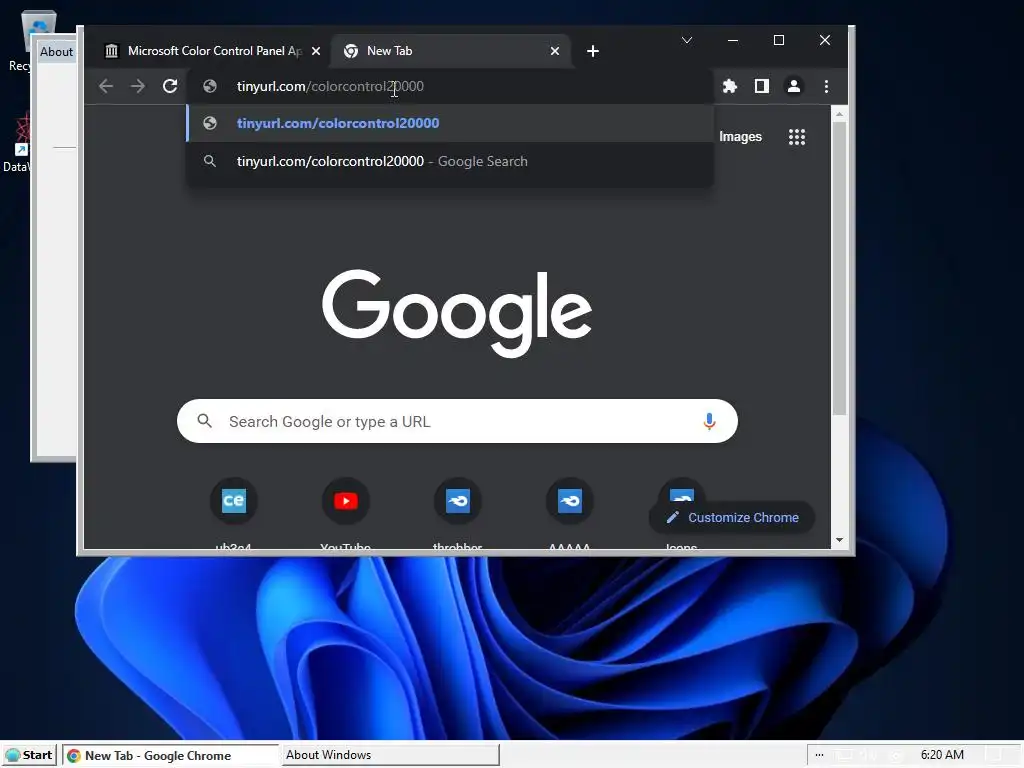Screen dimensions: 1024x768
Task: Open the tab search chevron
Action: click(687, 40)
